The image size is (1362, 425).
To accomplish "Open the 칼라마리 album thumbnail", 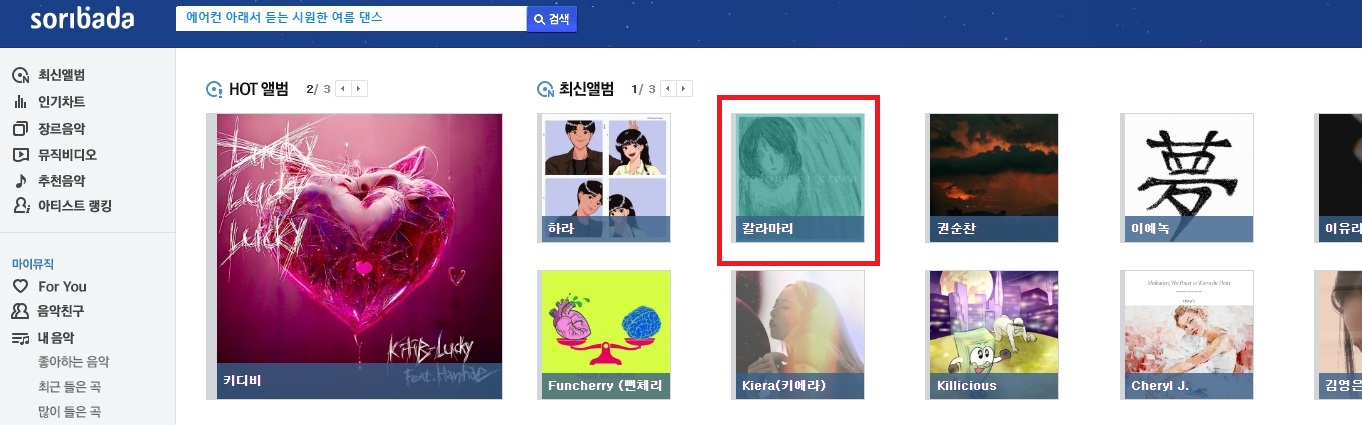I will [798, 178].
